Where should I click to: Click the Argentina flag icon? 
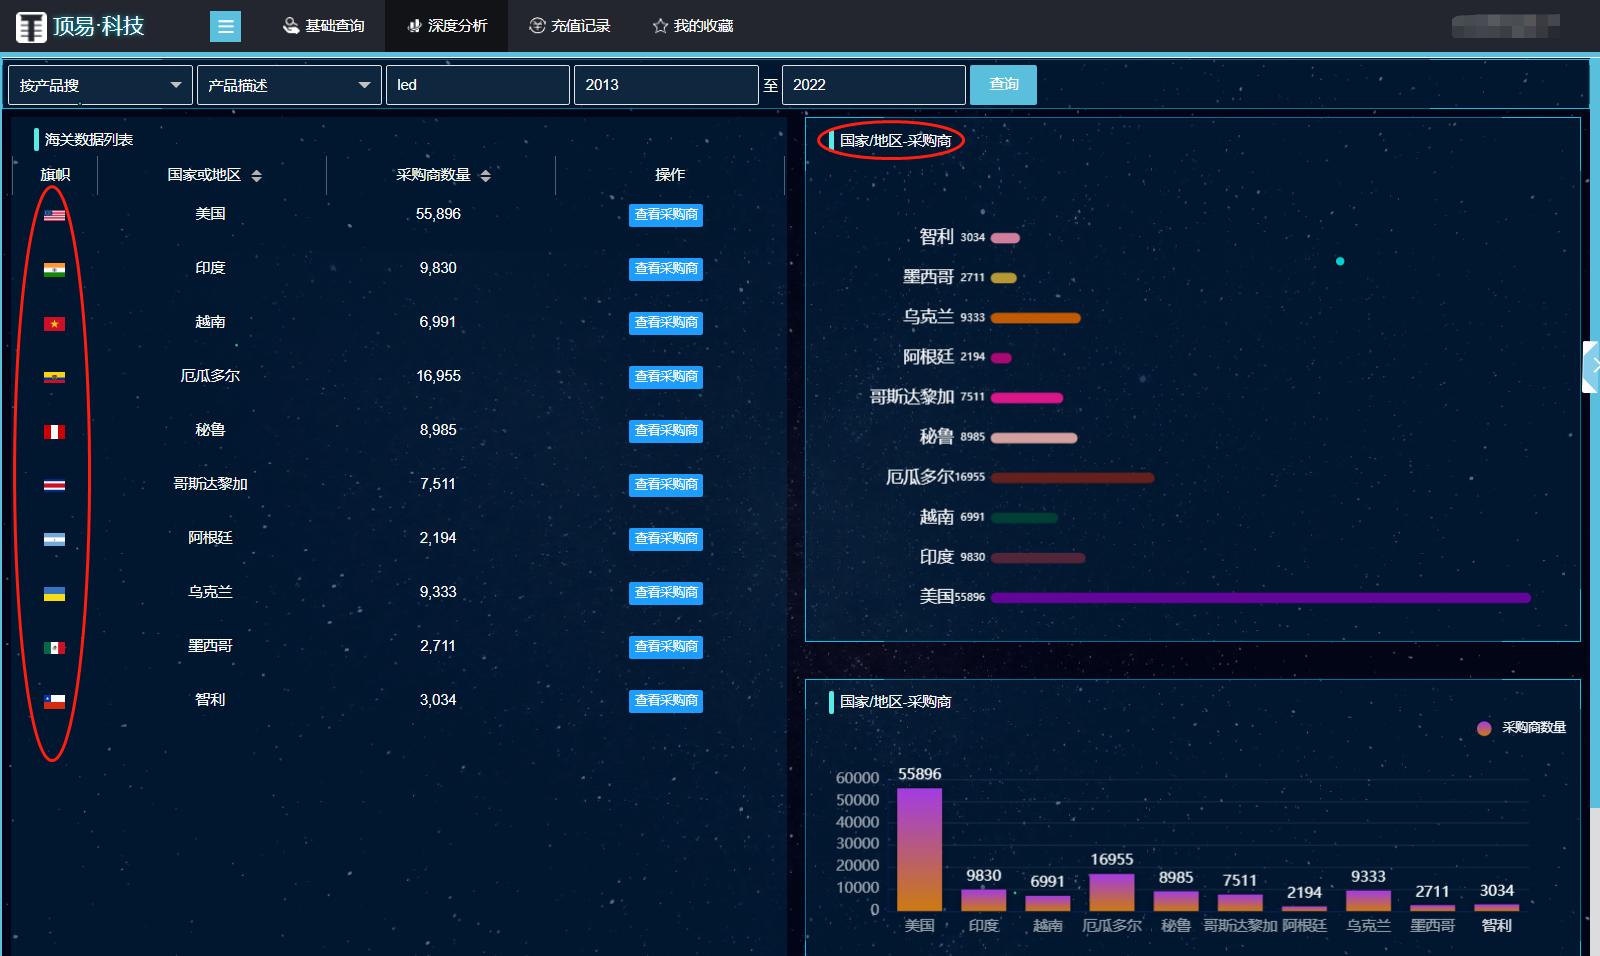tap(55, 539)
